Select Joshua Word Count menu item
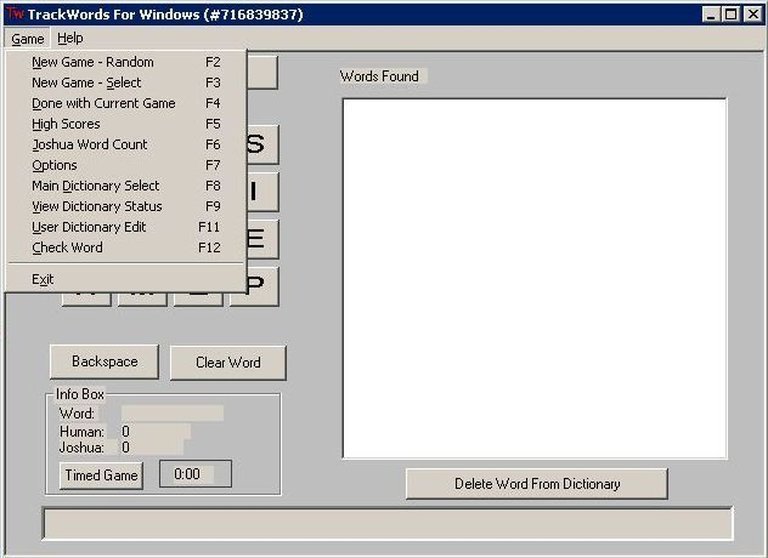The height and width of the screenshot is (558, 768). [x=89, y=144]
